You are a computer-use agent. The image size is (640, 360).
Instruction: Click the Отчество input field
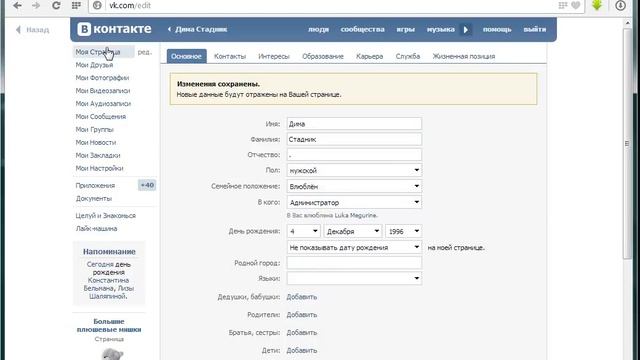click(354, 155)
